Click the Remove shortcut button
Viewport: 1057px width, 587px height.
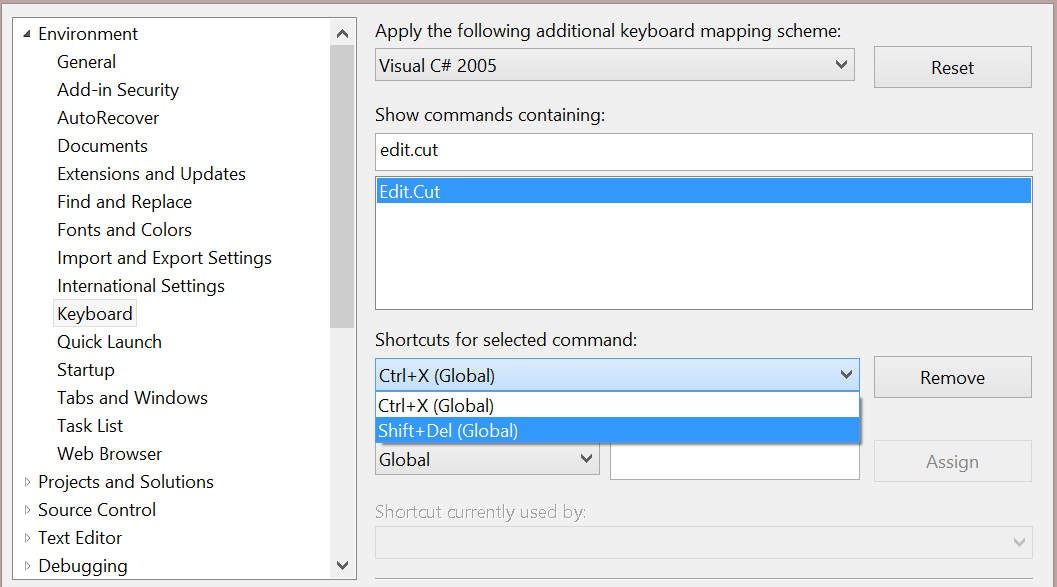(953, 377)
